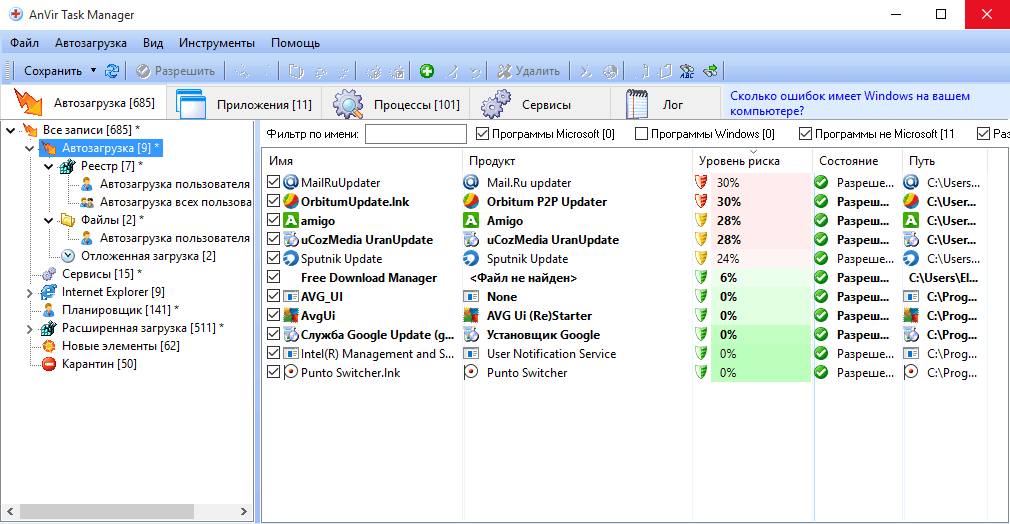Click the path icon in amigo row
Image resolution: width=1010 pixels, height=524 pixels.
[x=911, y=220]
